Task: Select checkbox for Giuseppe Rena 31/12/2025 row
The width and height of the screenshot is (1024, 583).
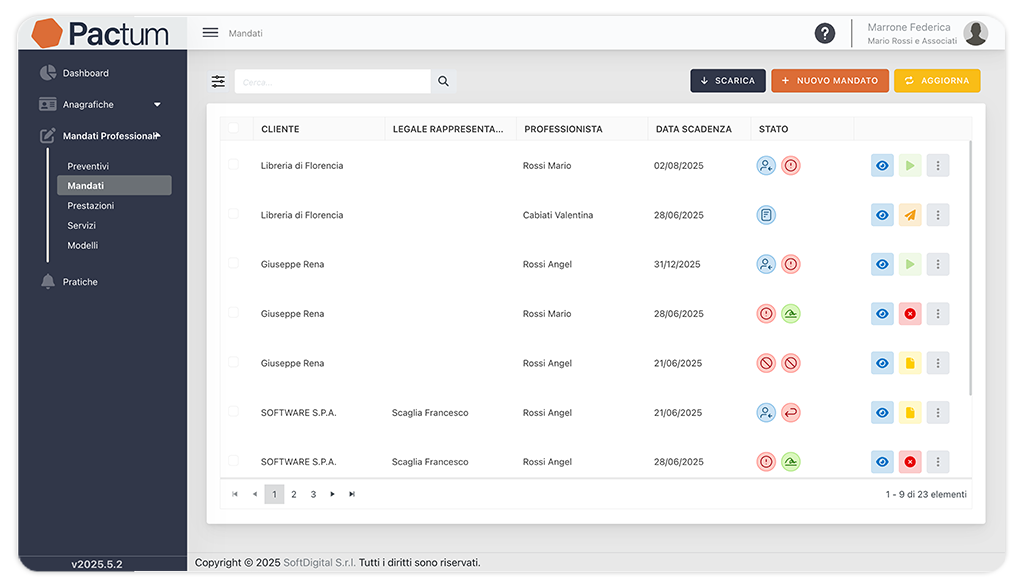Action: [233, 263]
